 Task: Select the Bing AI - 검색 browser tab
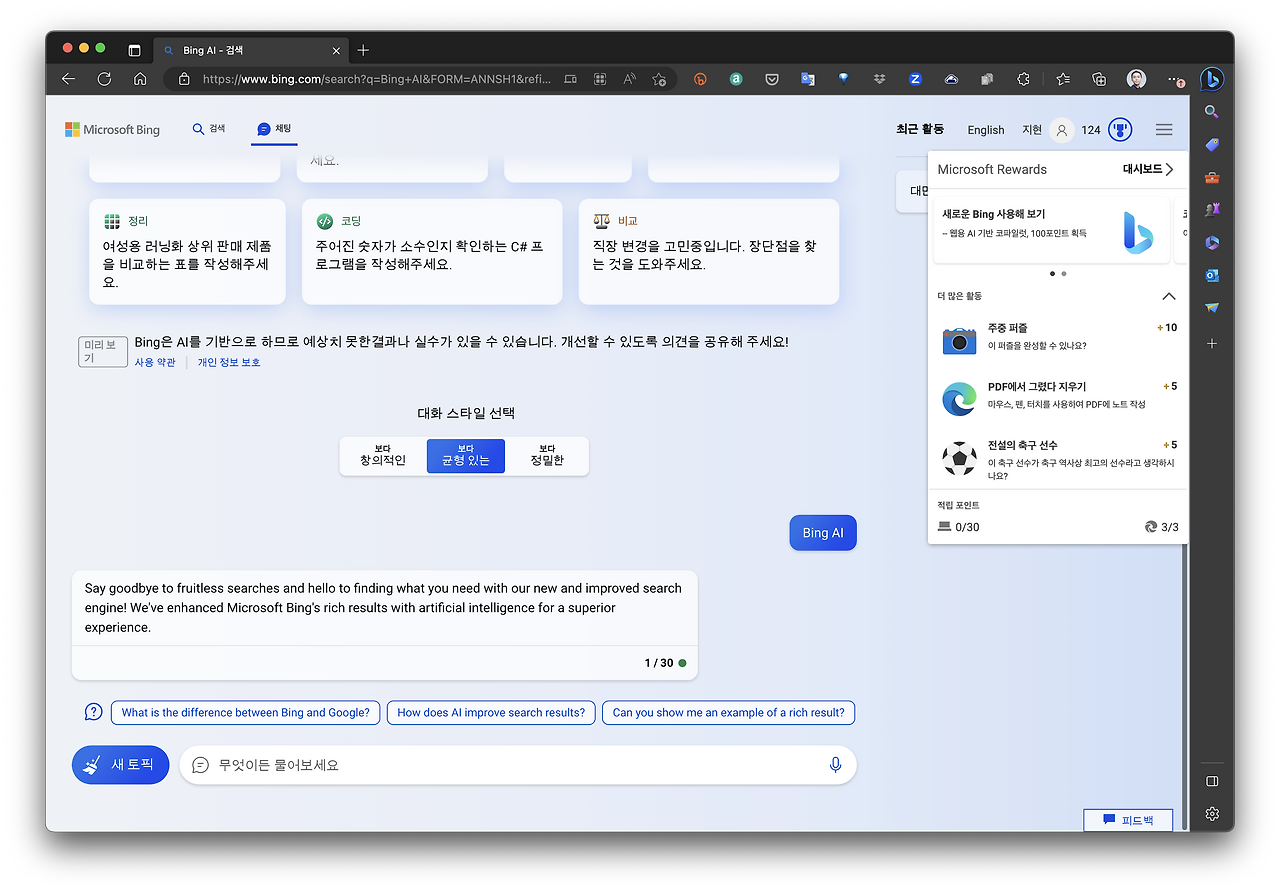click(251, 50)
